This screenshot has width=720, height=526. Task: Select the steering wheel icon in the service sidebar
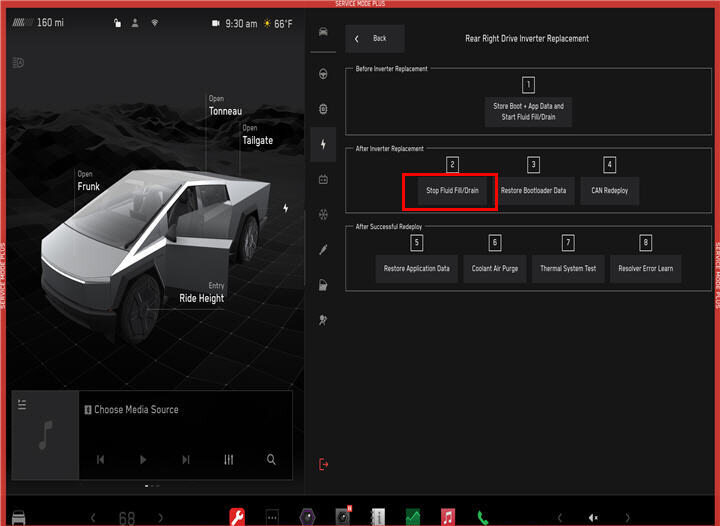point(323,74)
